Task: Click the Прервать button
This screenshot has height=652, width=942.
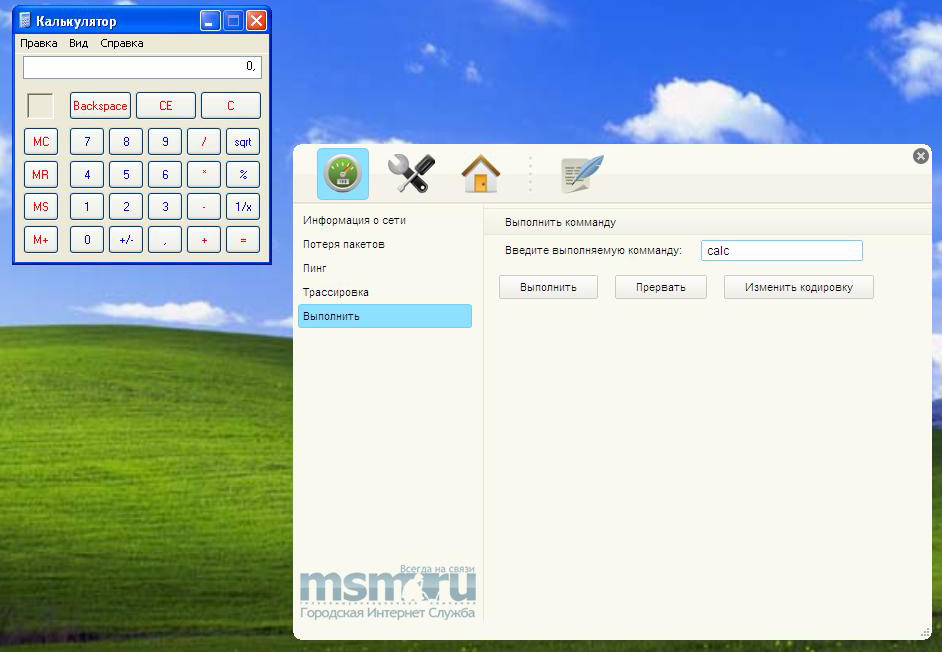Action: pyautogui.click(x=661, y=287)
